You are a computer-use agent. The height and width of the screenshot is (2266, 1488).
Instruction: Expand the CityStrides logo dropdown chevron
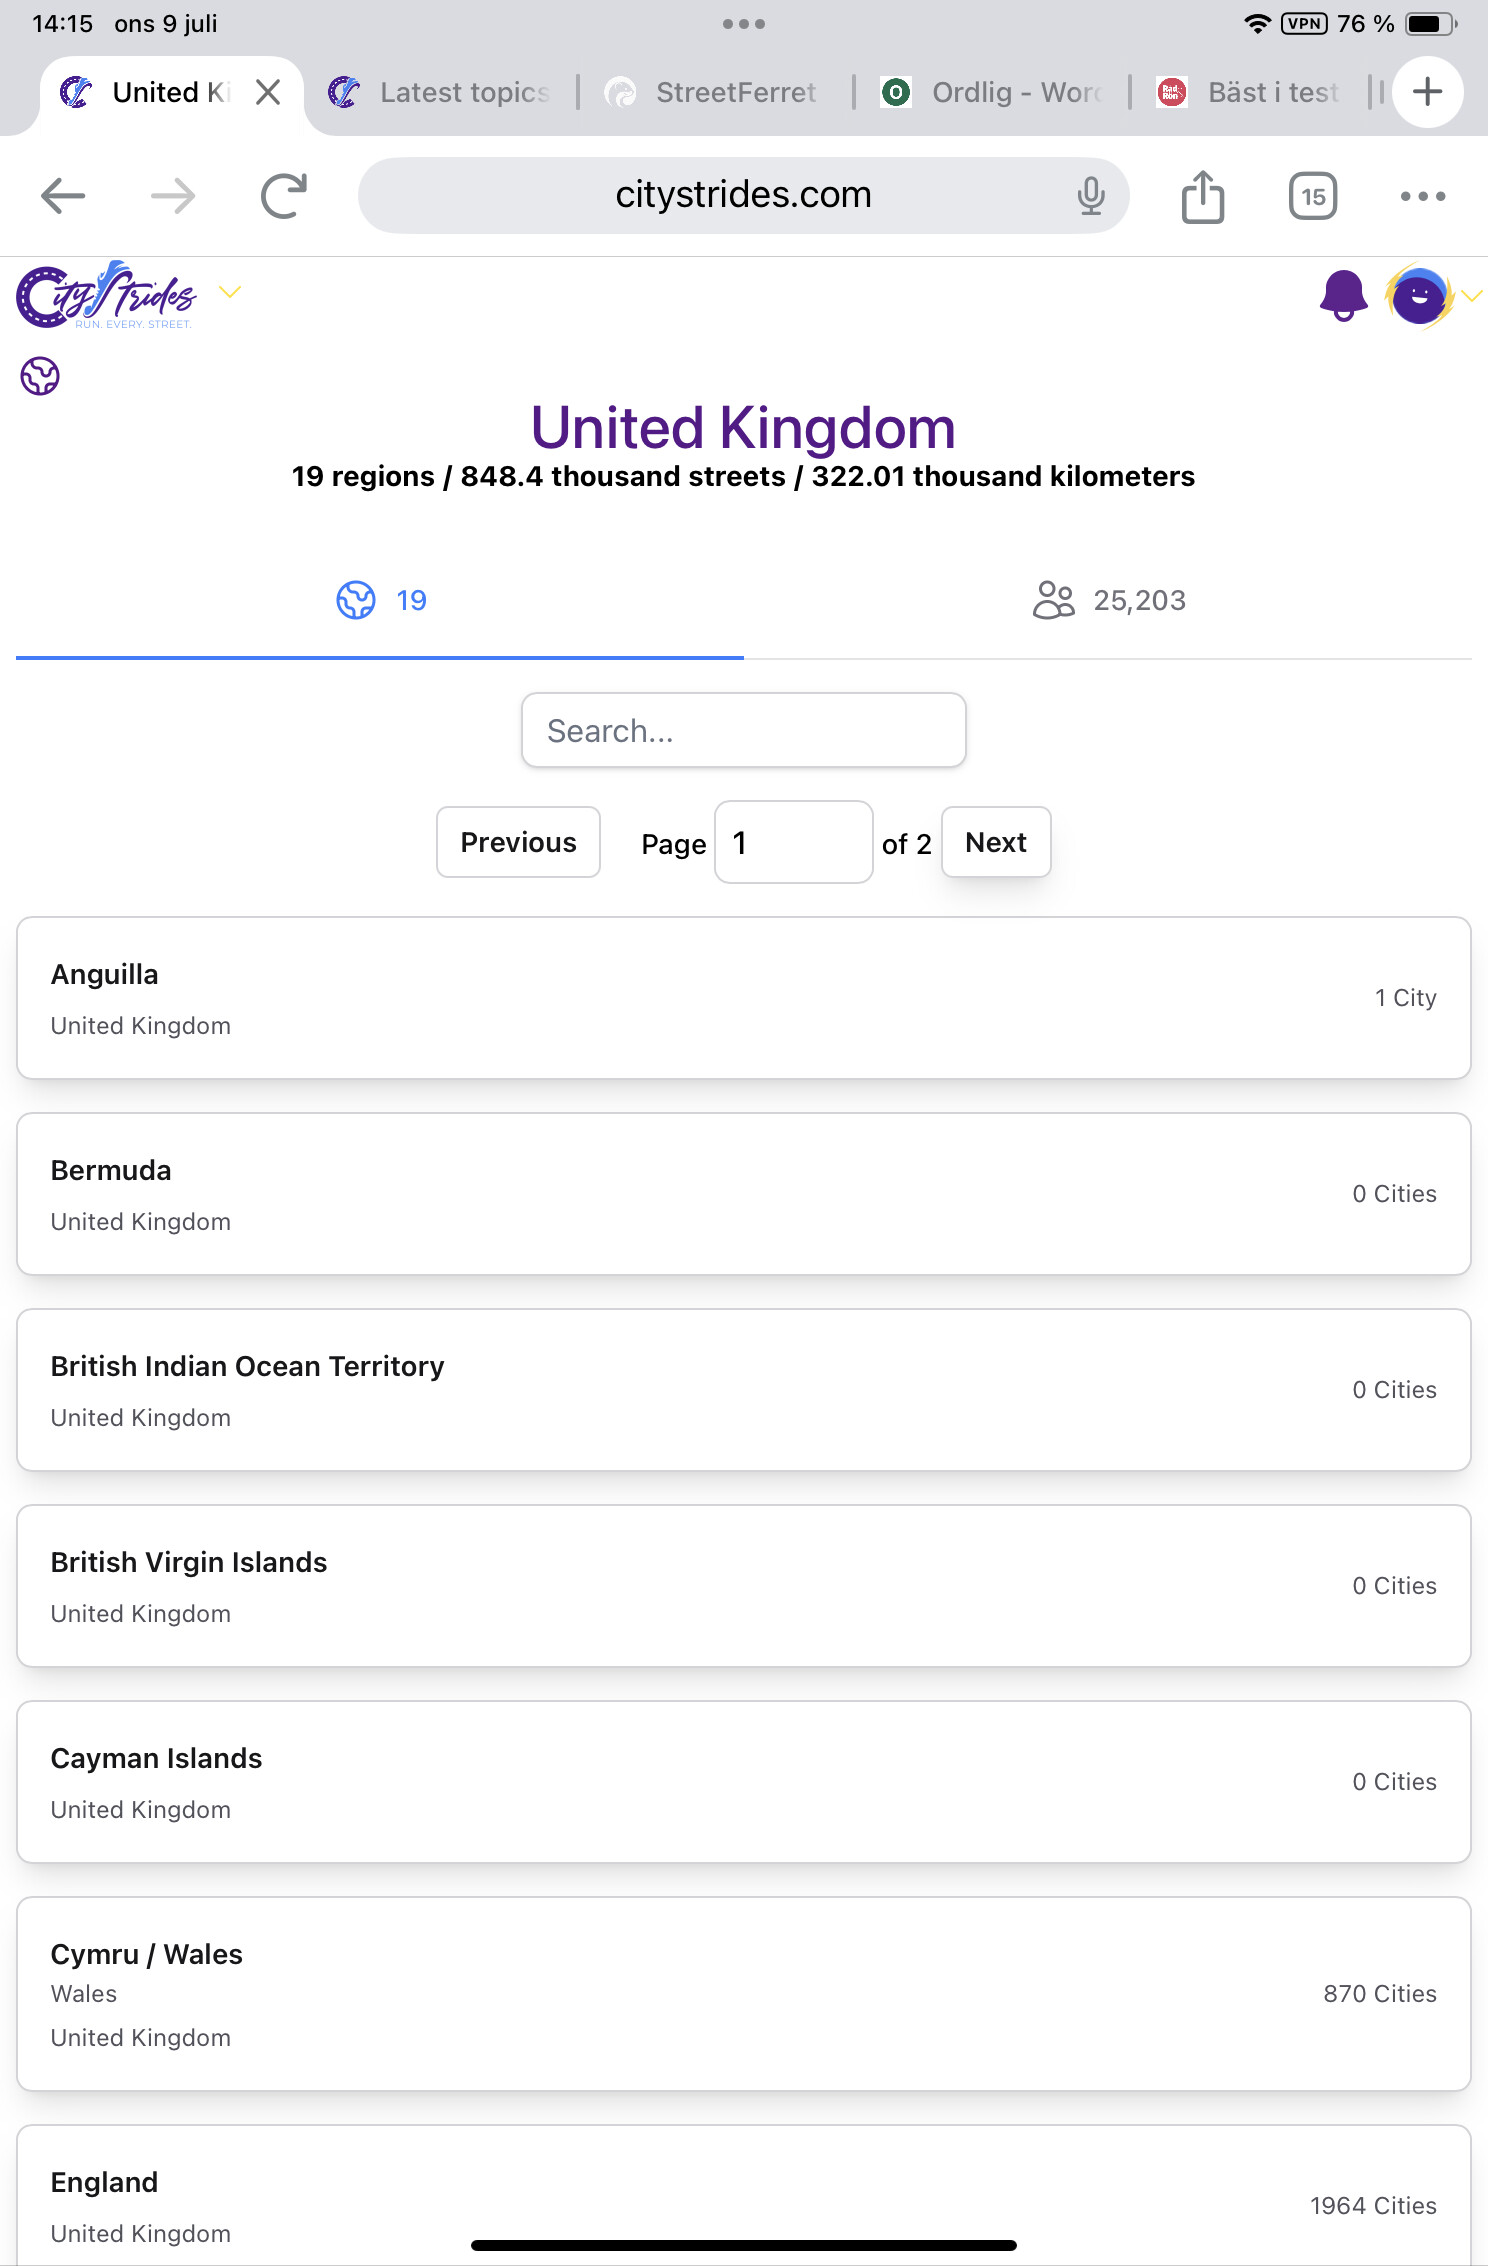pos(230,292)
